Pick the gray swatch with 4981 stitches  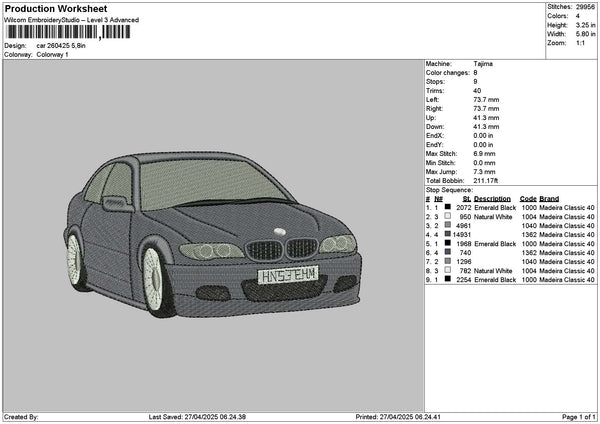coord(447,225)
